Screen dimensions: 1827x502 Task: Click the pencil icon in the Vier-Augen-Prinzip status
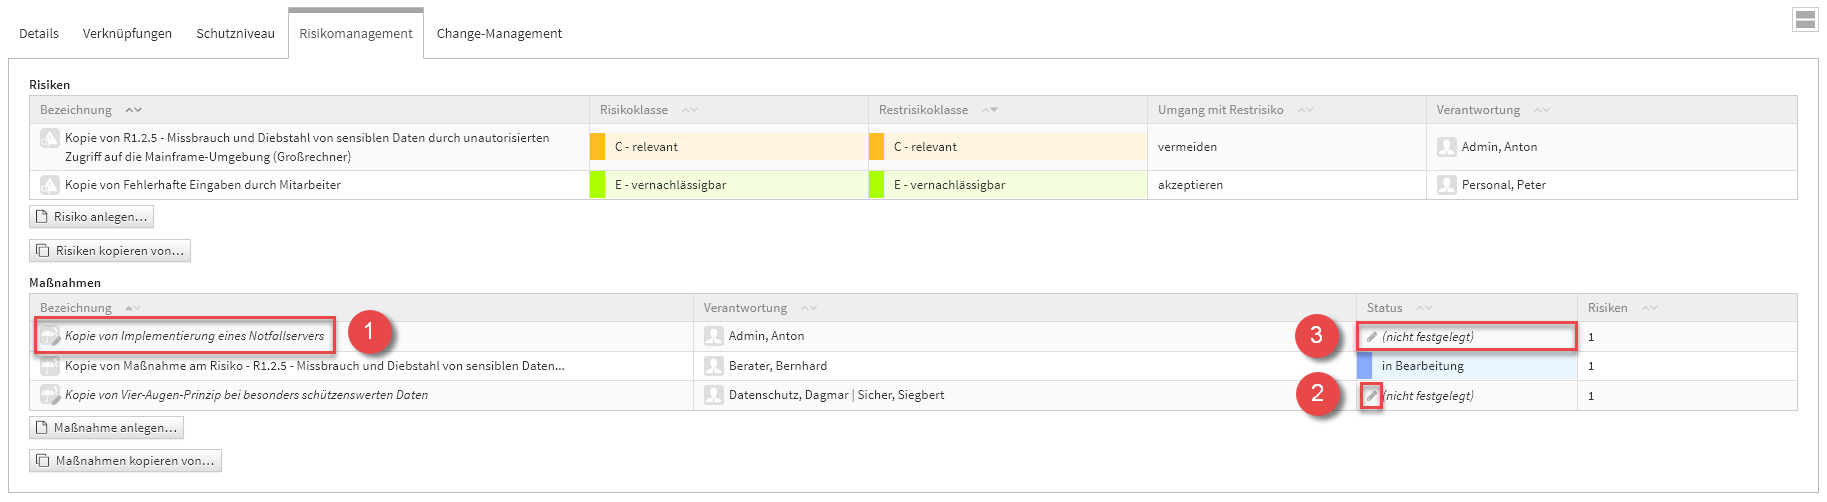1372,396
